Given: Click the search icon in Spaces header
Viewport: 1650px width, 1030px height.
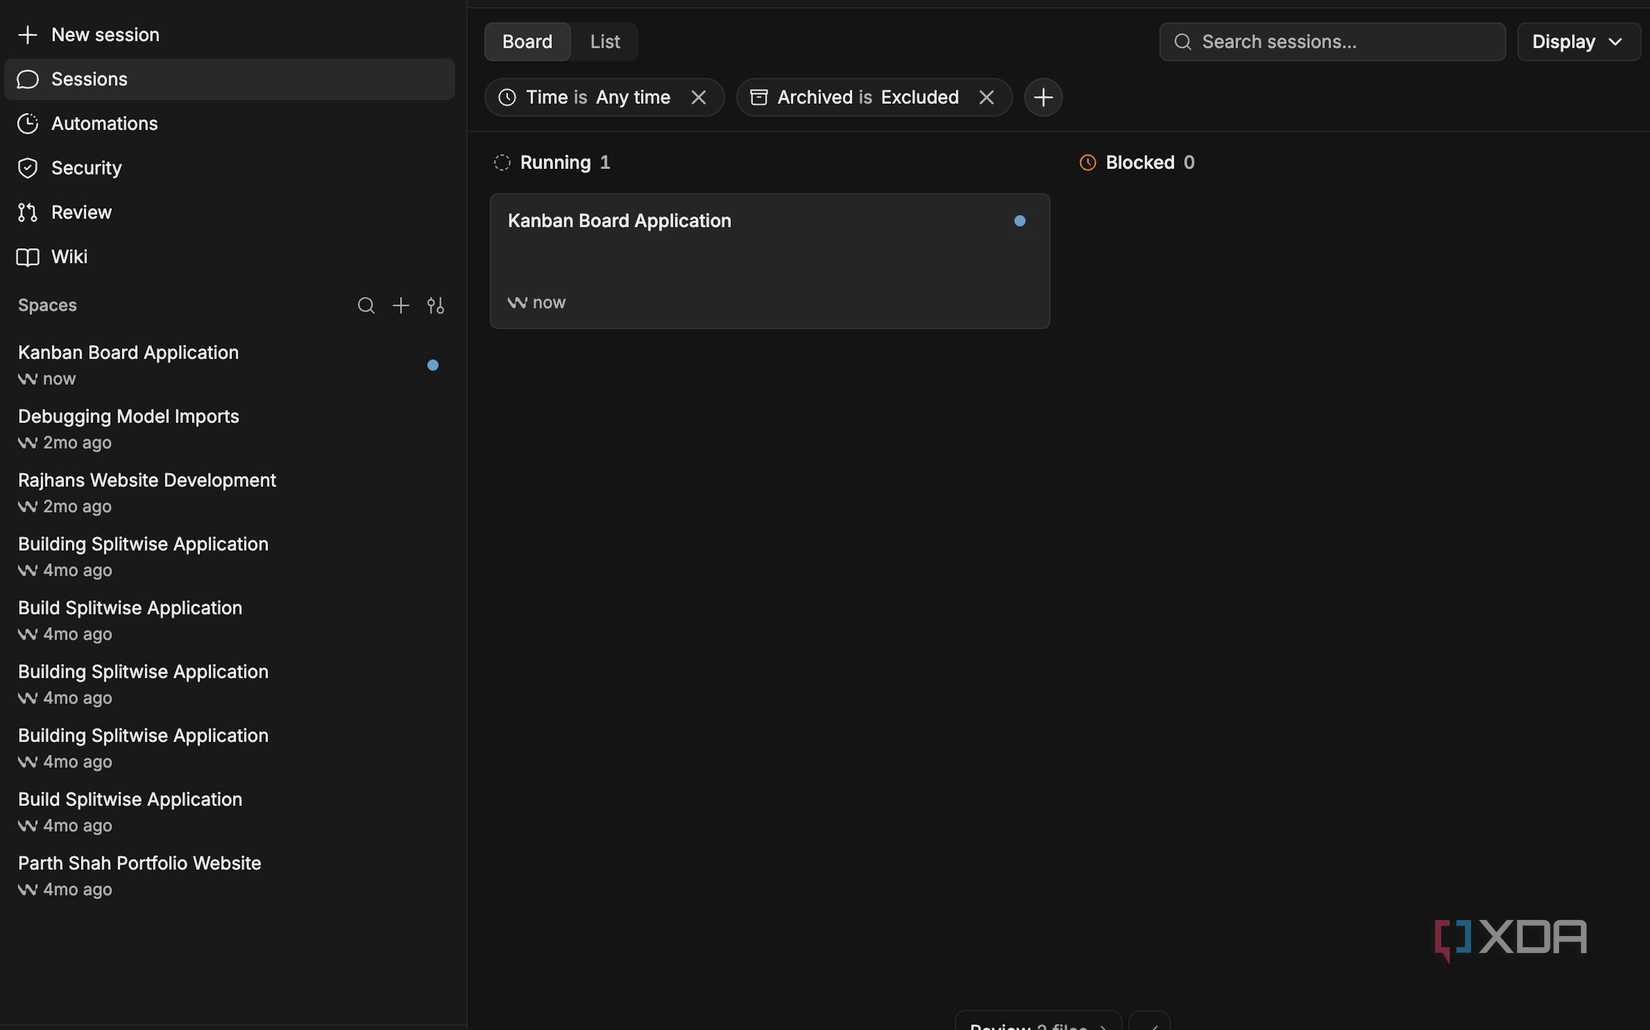Looking at the screenshot, I should (366, 306).
